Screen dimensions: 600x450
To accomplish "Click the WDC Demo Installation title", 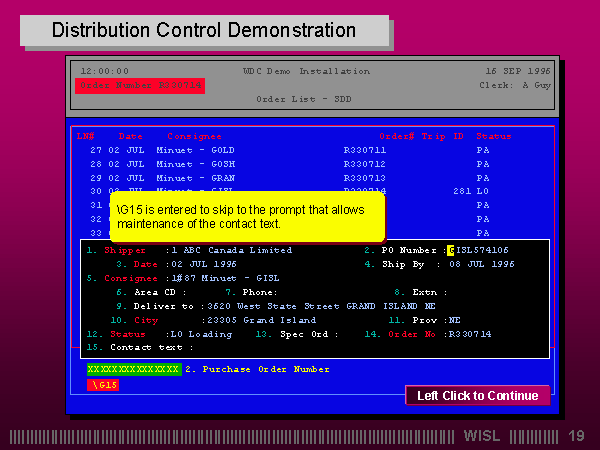I will 307,71.
